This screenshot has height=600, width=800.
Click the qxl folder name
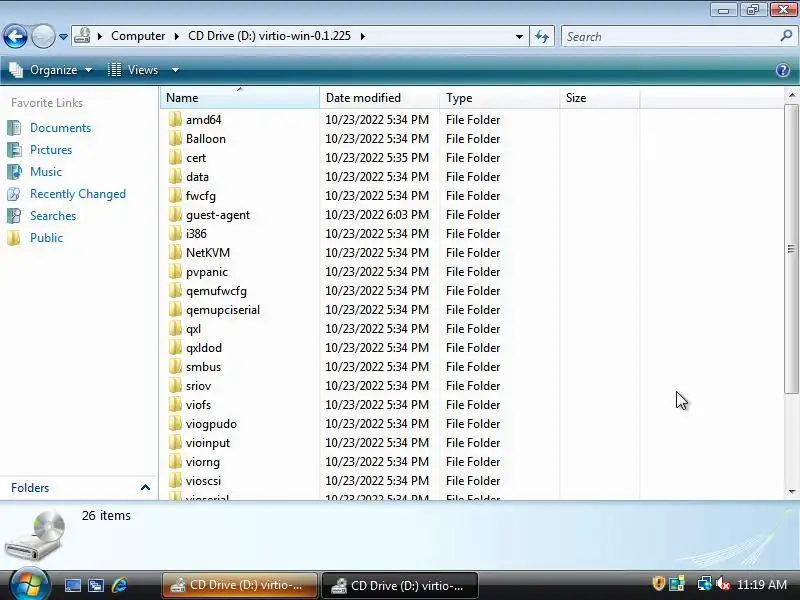click(x=193, y=329)
